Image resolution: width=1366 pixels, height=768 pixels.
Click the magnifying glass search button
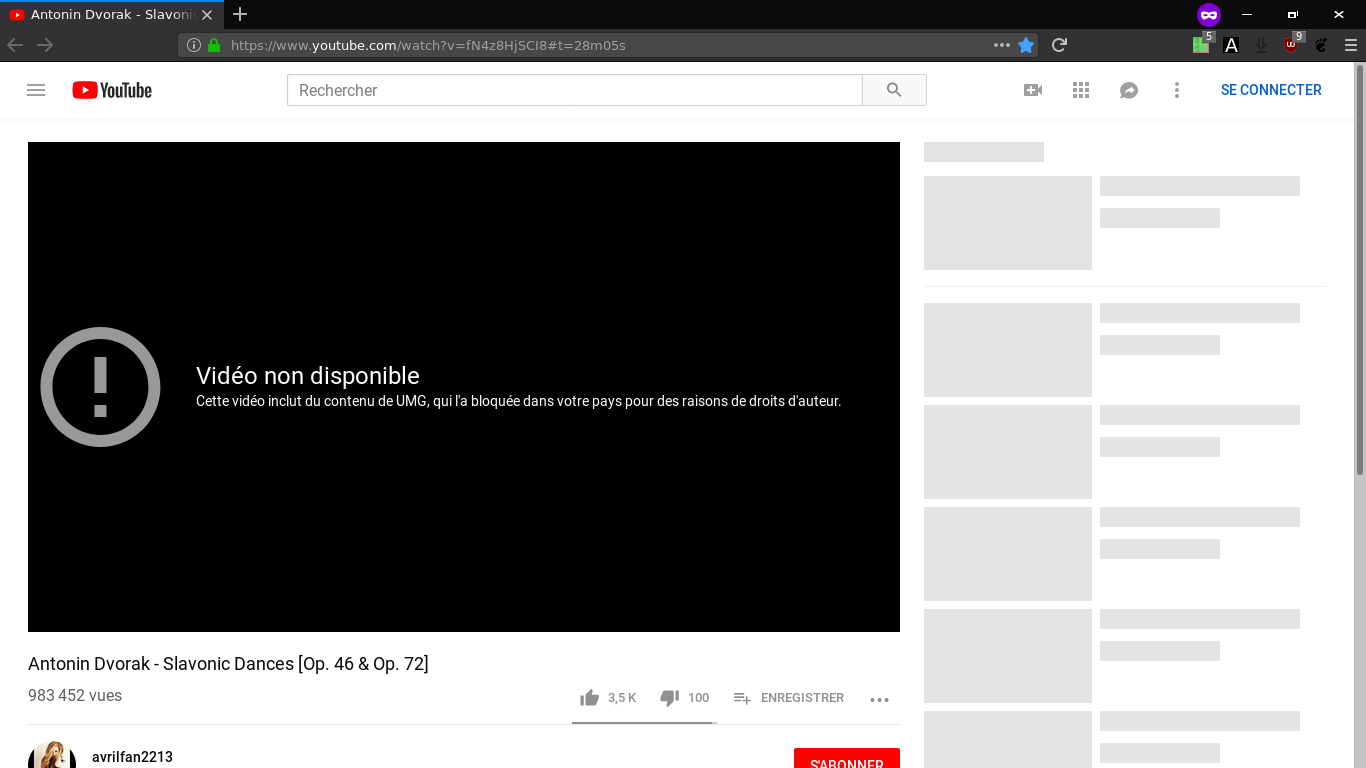coord(894,90)
